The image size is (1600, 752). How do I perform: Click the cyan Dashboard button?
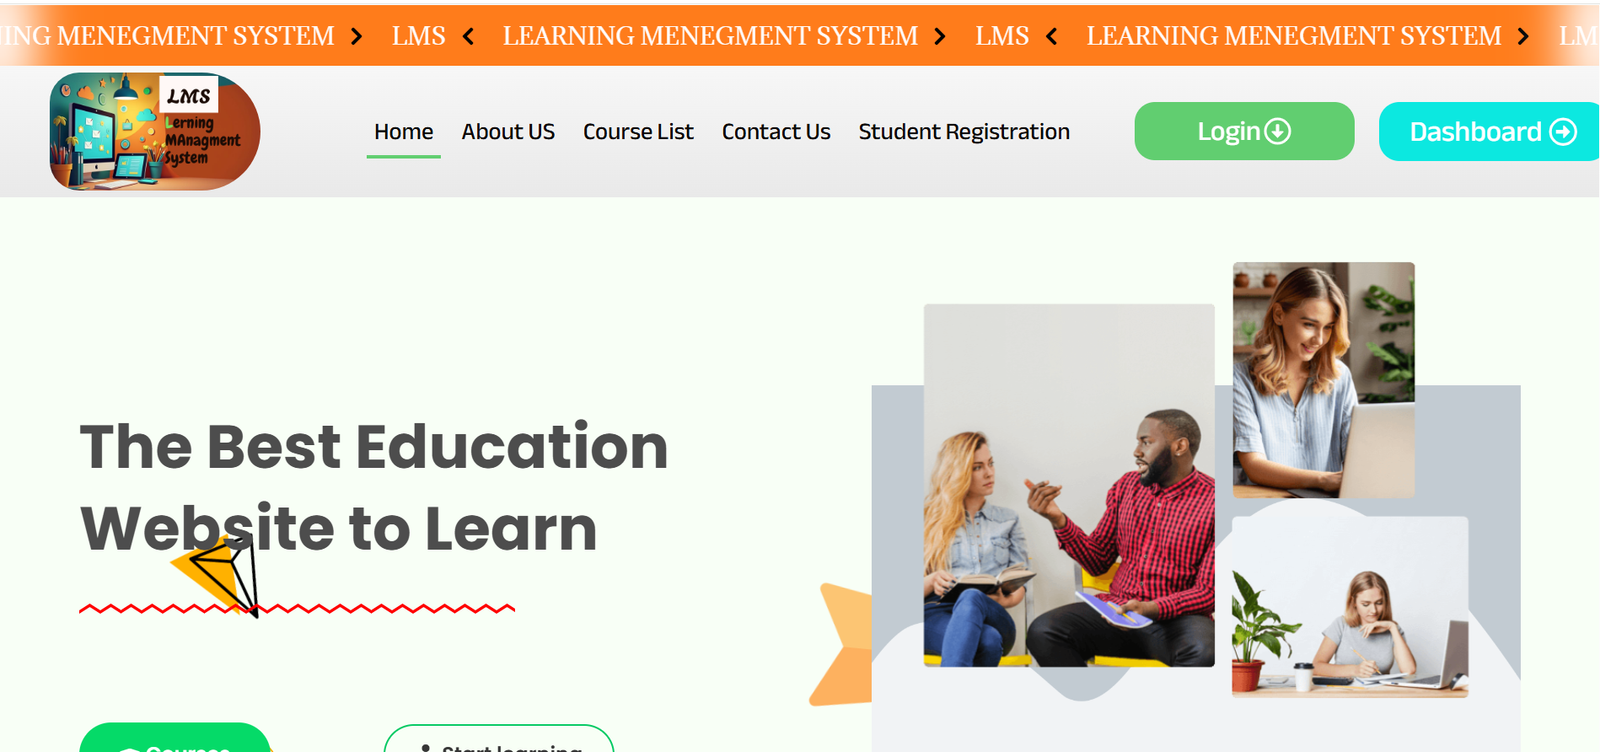pos(1489,131)
